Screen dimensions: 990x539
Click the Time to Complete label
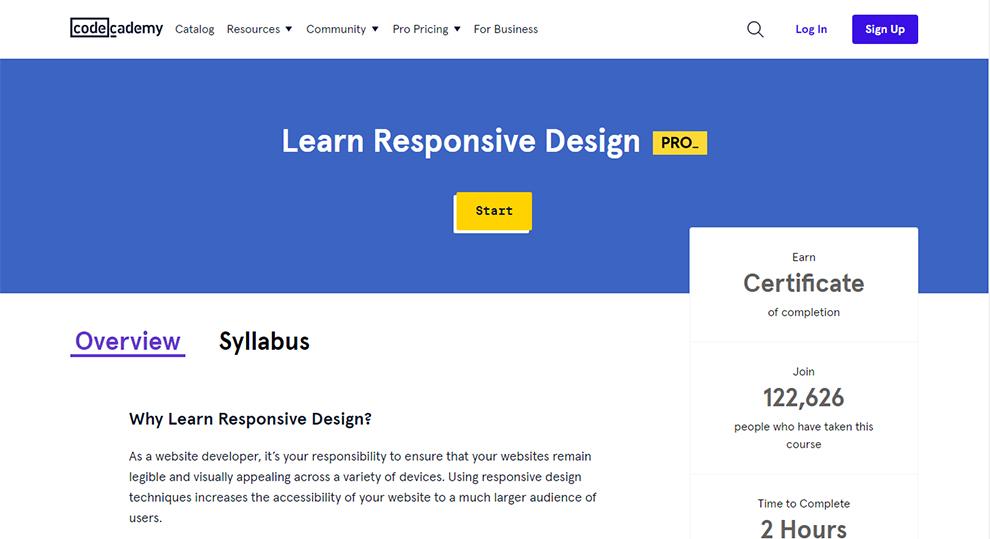(803, 504)
